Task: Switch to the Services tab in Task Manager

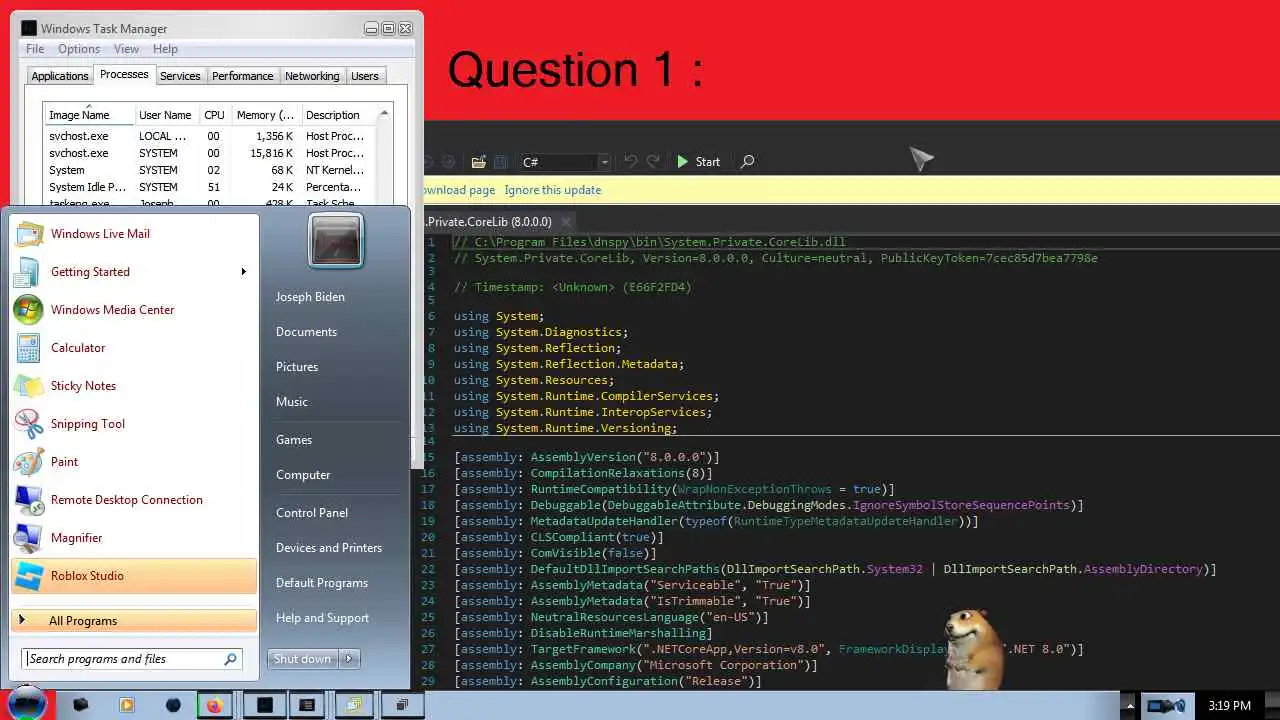Action: click(x=180, y=76)
